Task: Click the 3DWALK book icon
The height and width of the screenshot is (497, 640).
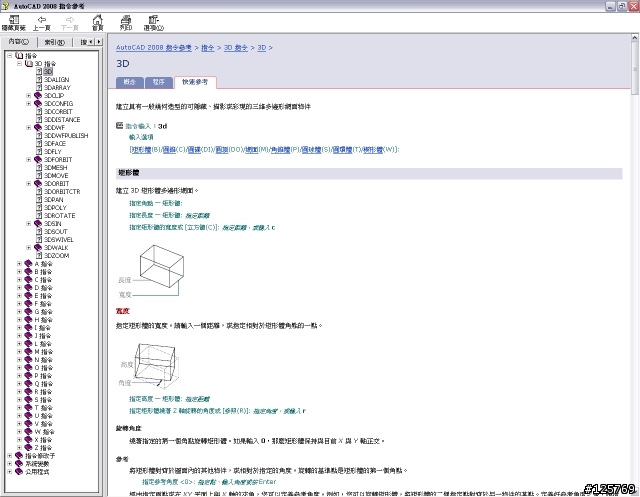Action: click(x=38, y=248)
